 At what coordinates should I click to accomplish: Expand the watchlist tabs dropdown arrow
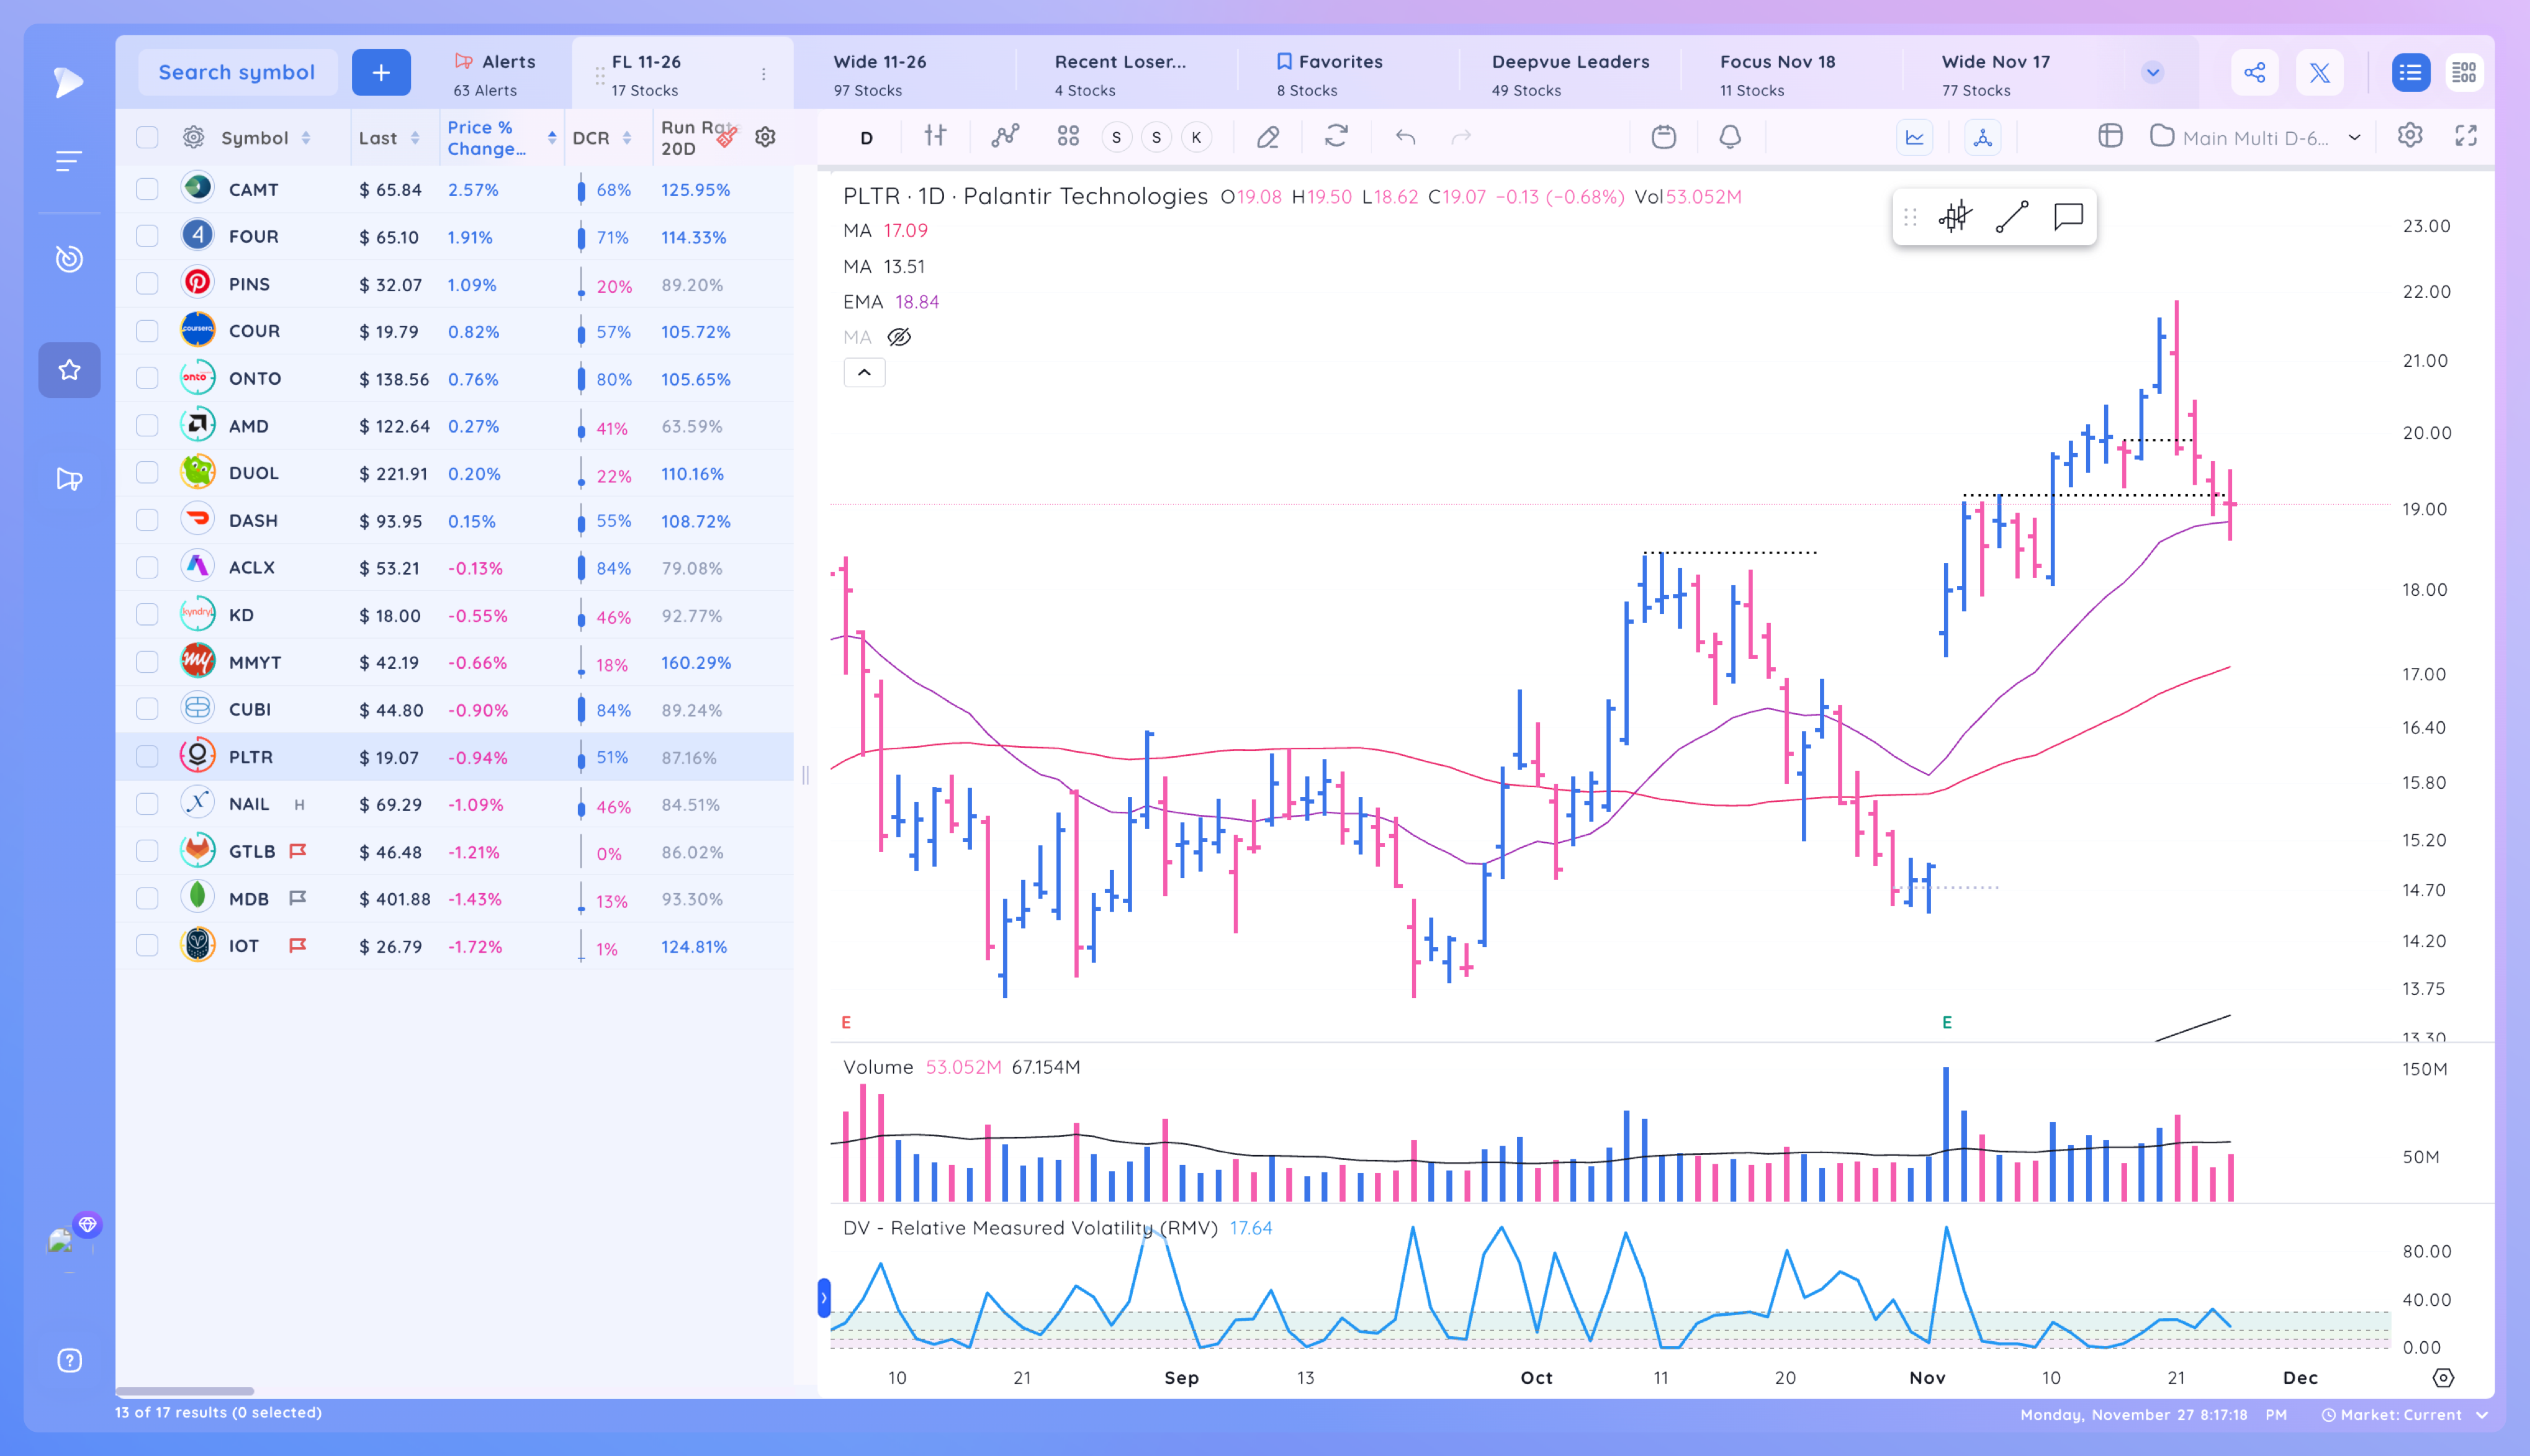[x=2152, y=72]
